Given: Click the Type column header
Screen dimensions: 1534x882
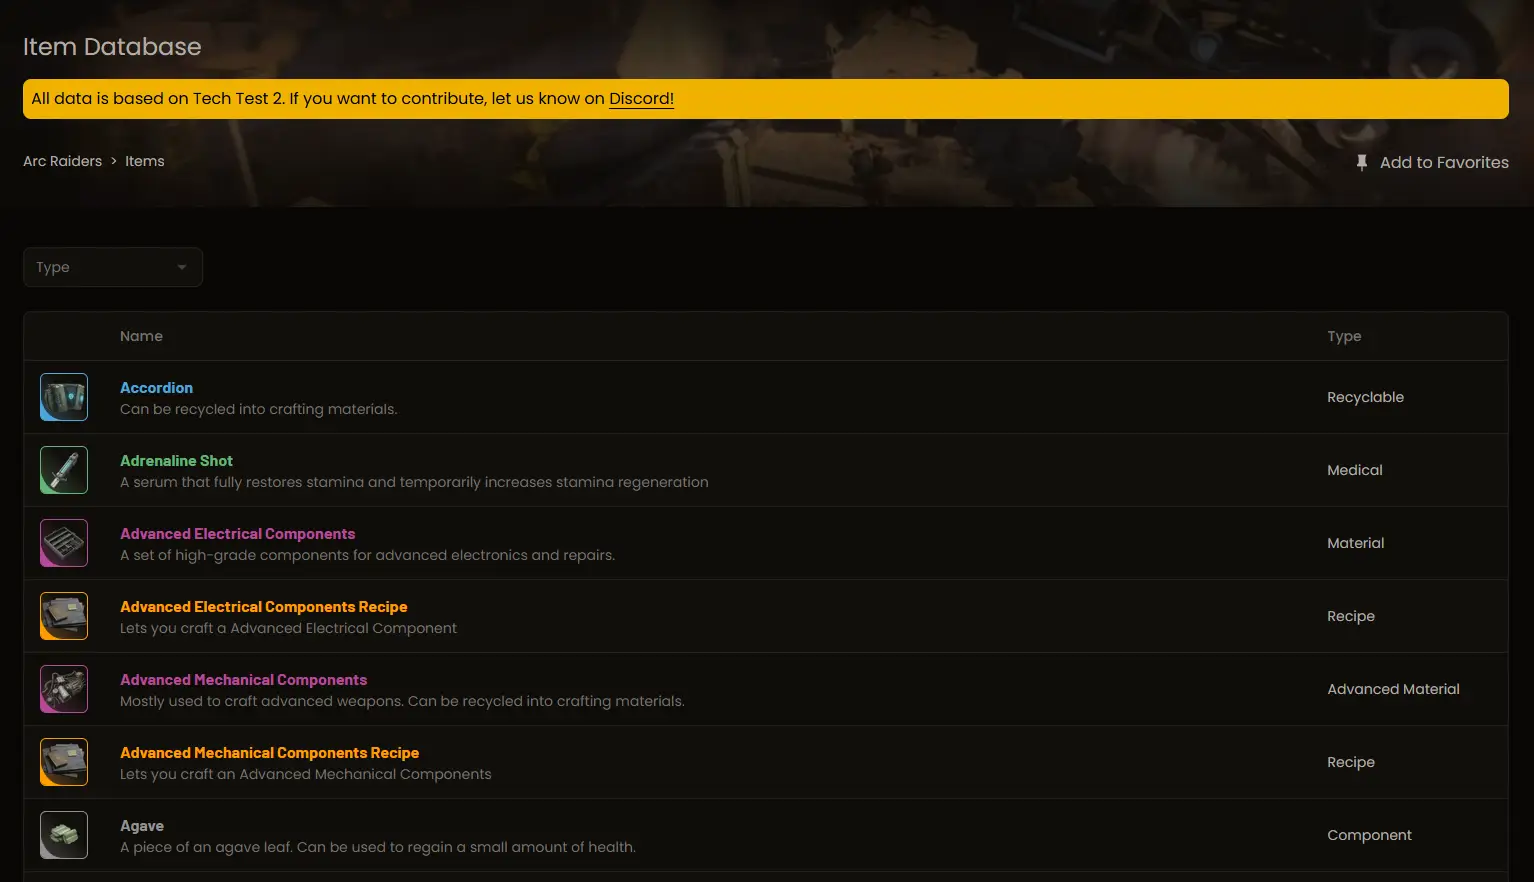Looking at the screenshot, I should (x=1343, y=336).
